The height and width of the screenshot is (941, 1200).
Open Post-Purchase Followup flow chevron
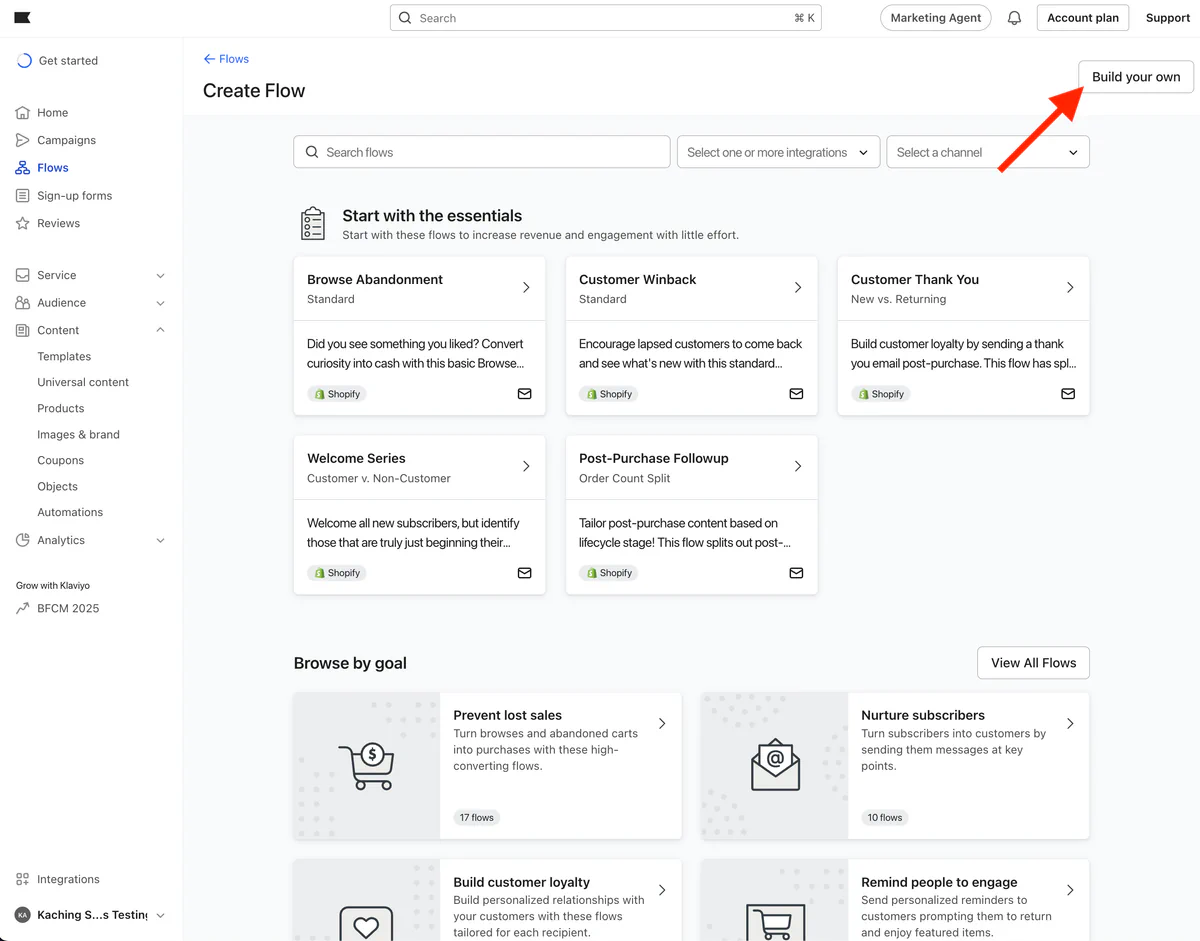pos(798,466)
